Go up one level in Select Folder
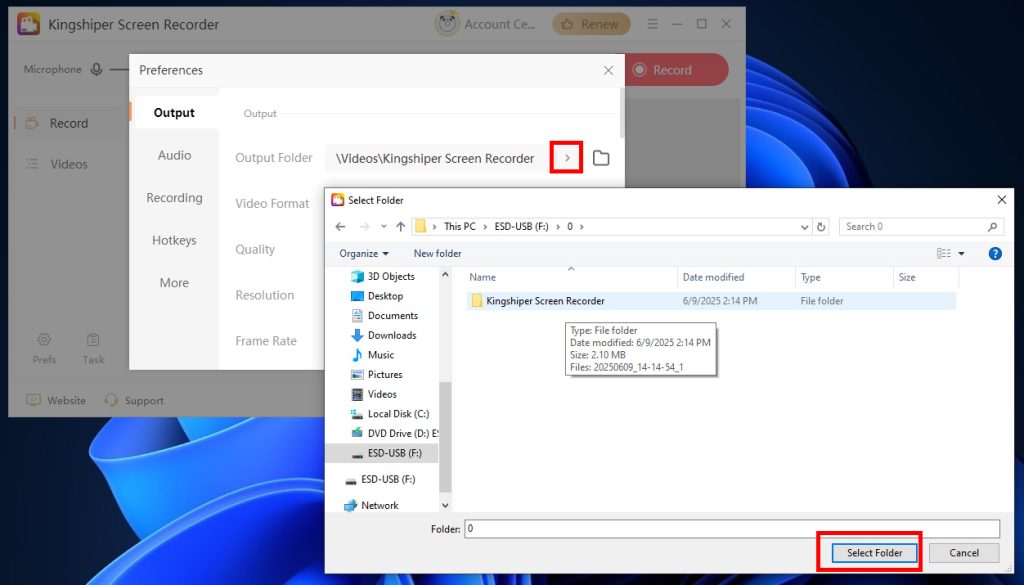Screen dimensions: 1024x585 pos(400,227)
